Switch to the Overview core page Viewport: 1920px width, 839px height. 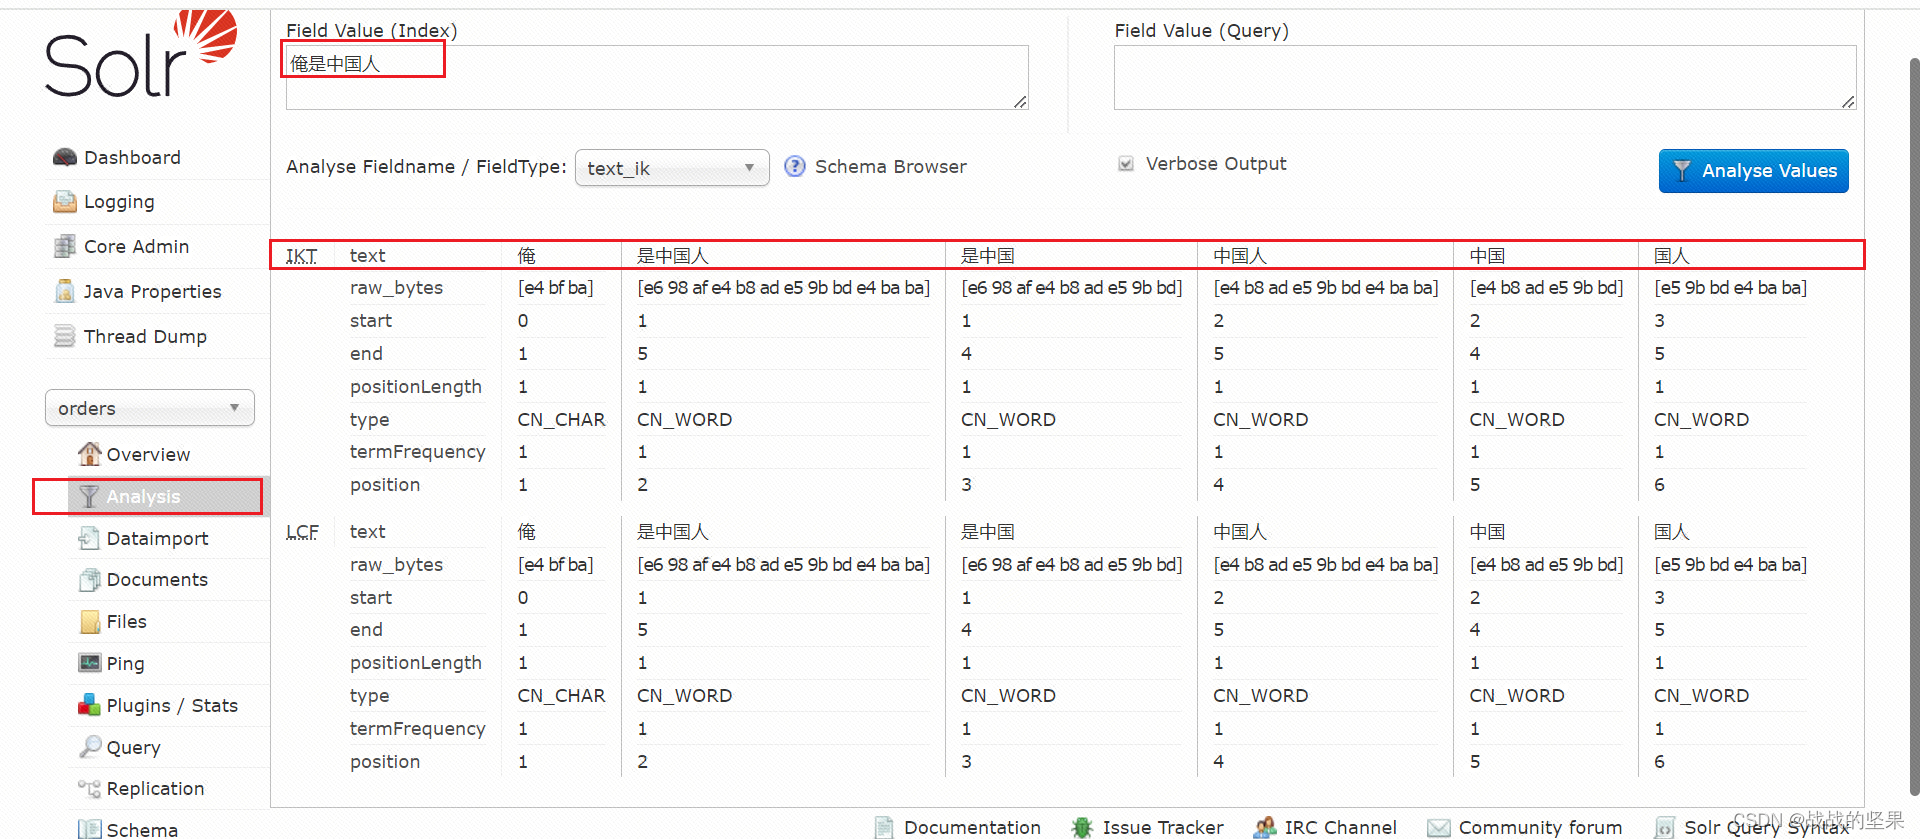[148, 454]
